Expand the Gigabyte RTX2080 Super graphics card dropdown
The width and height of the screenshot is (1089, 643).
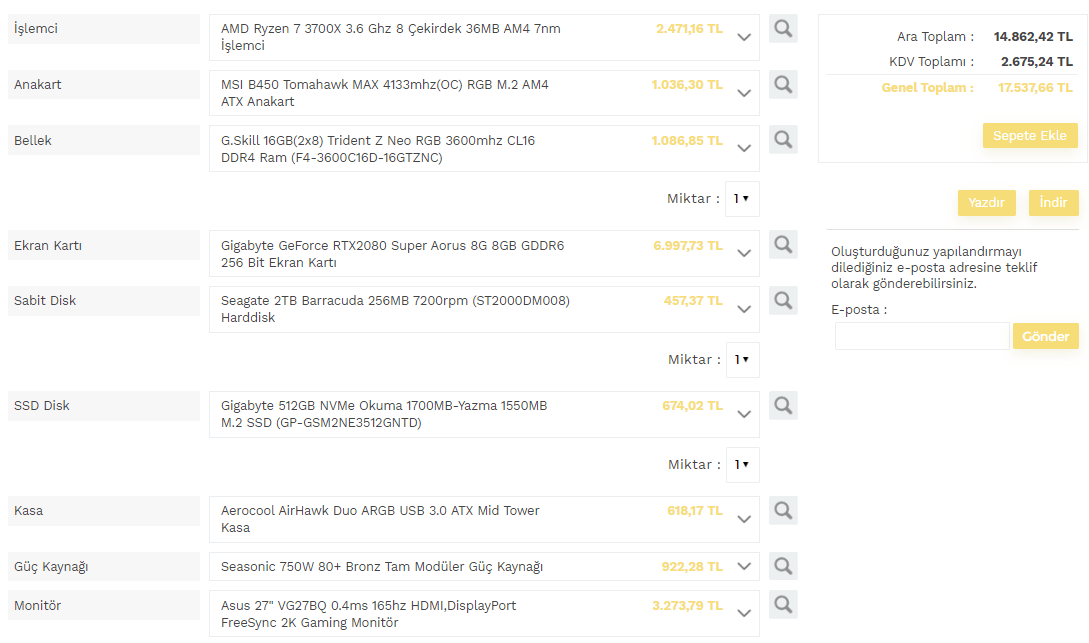[x=484, y=253]
